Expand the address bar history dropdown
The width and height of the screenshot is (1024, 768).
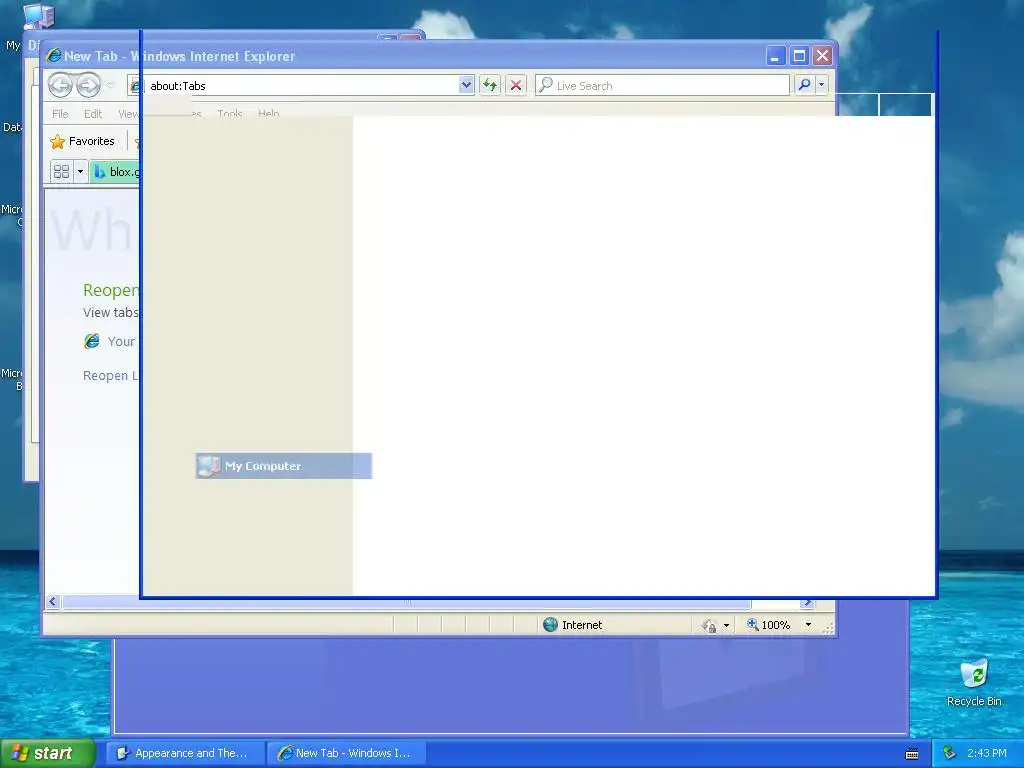(466, 85)
